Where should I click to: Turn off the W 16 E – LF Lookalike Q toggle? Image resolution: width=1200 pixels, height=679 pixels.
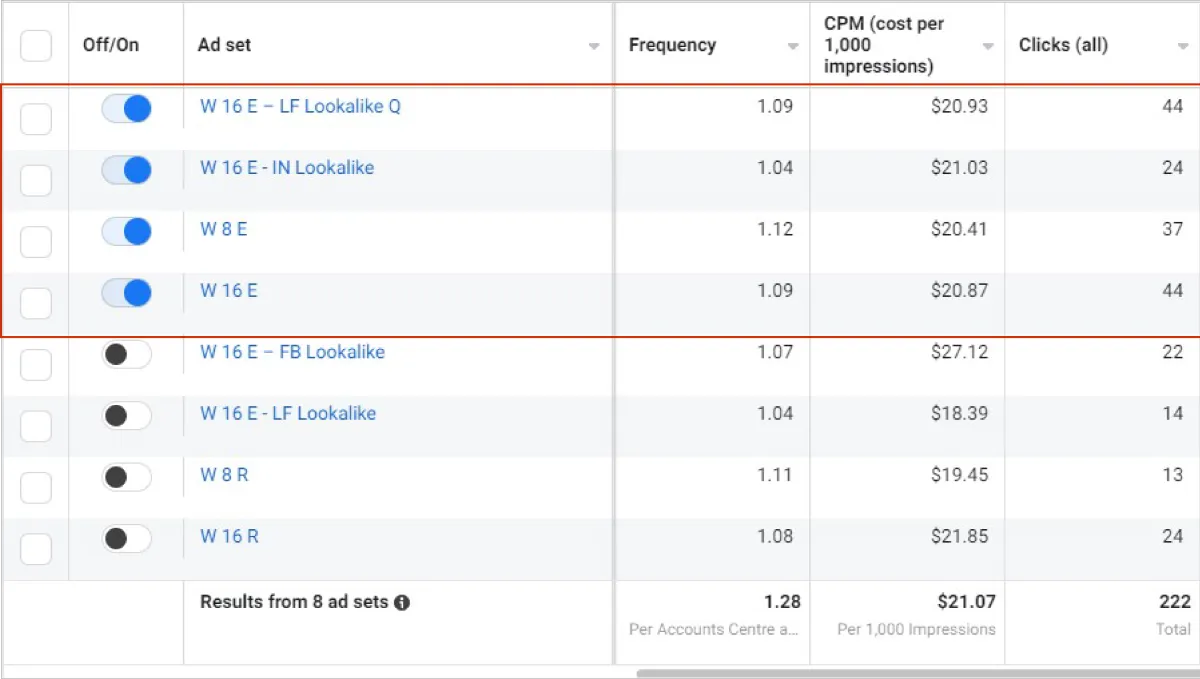126,109
